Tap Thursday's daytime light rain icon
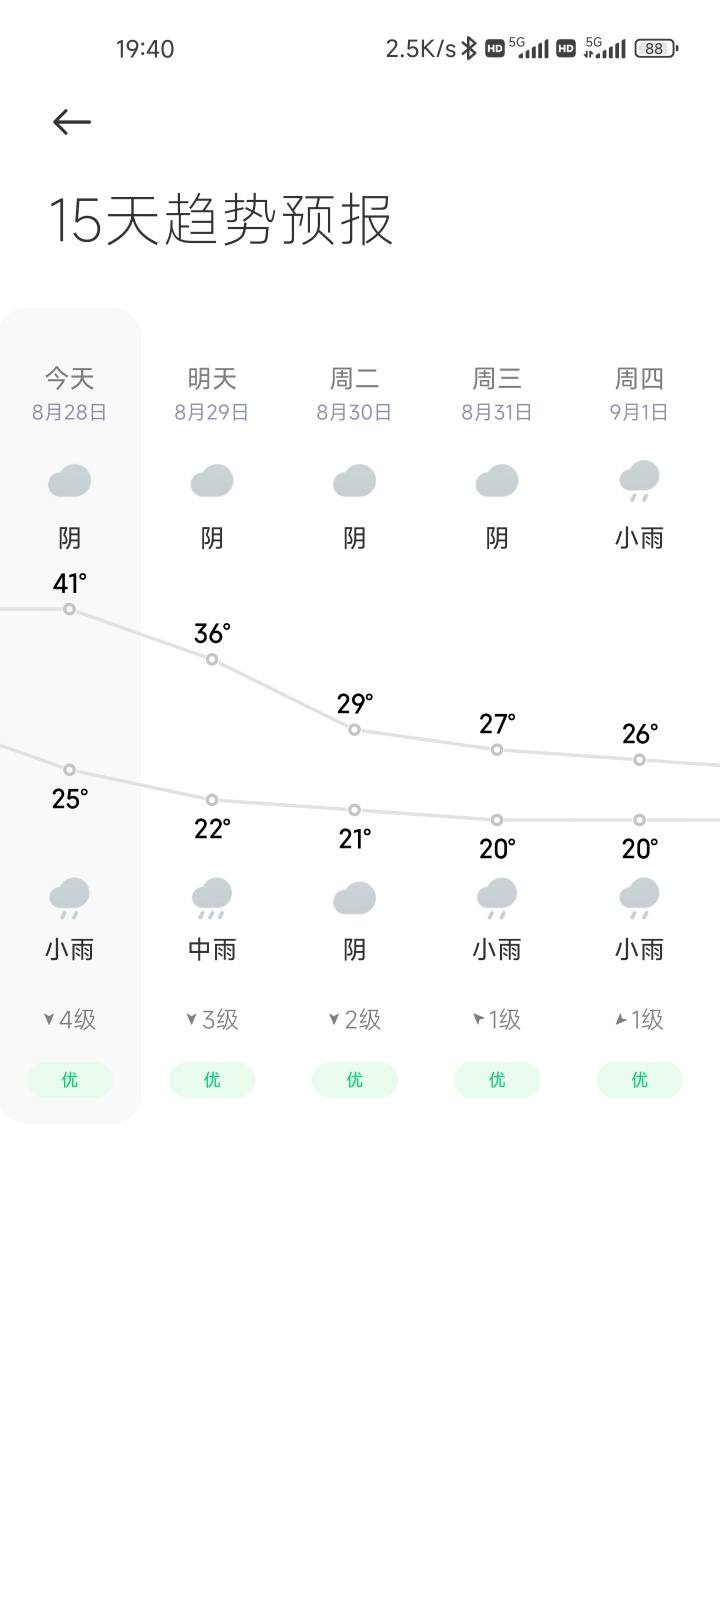This screenshot has height=1600, width=720. point(639,481)
